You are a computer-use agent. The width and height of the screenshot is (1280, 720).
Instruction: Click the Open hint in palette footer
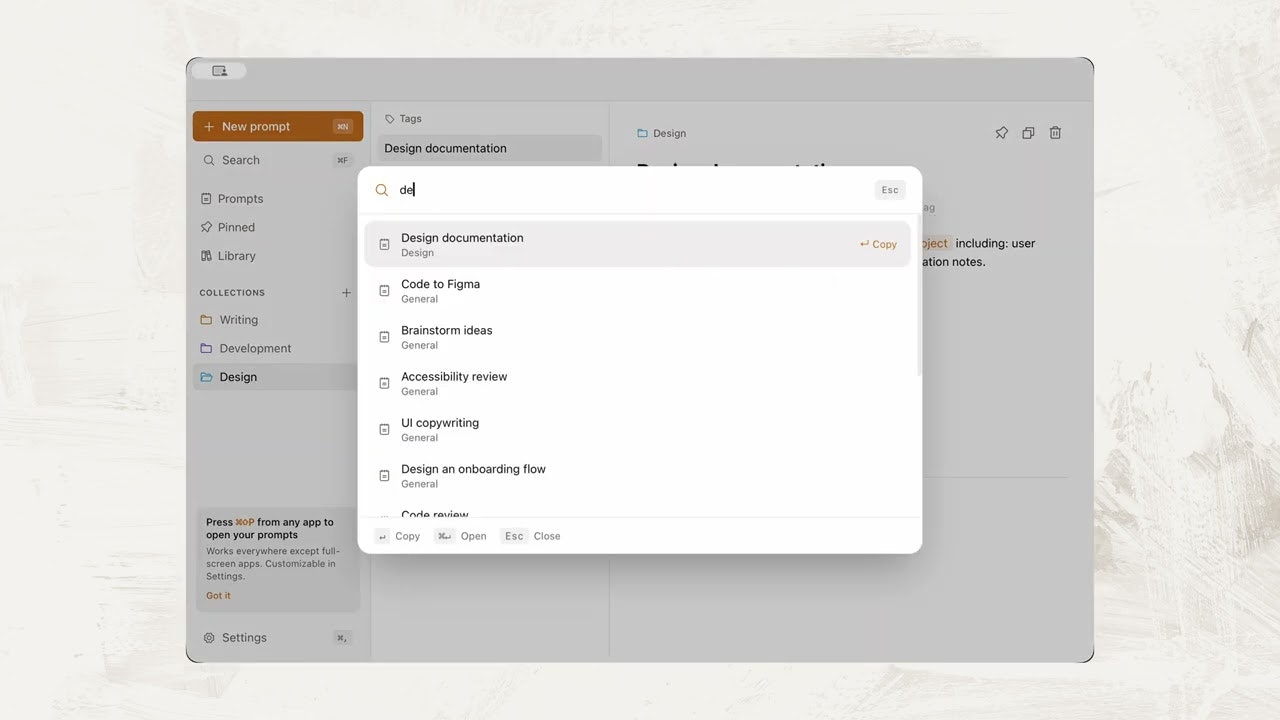(460, 536)
